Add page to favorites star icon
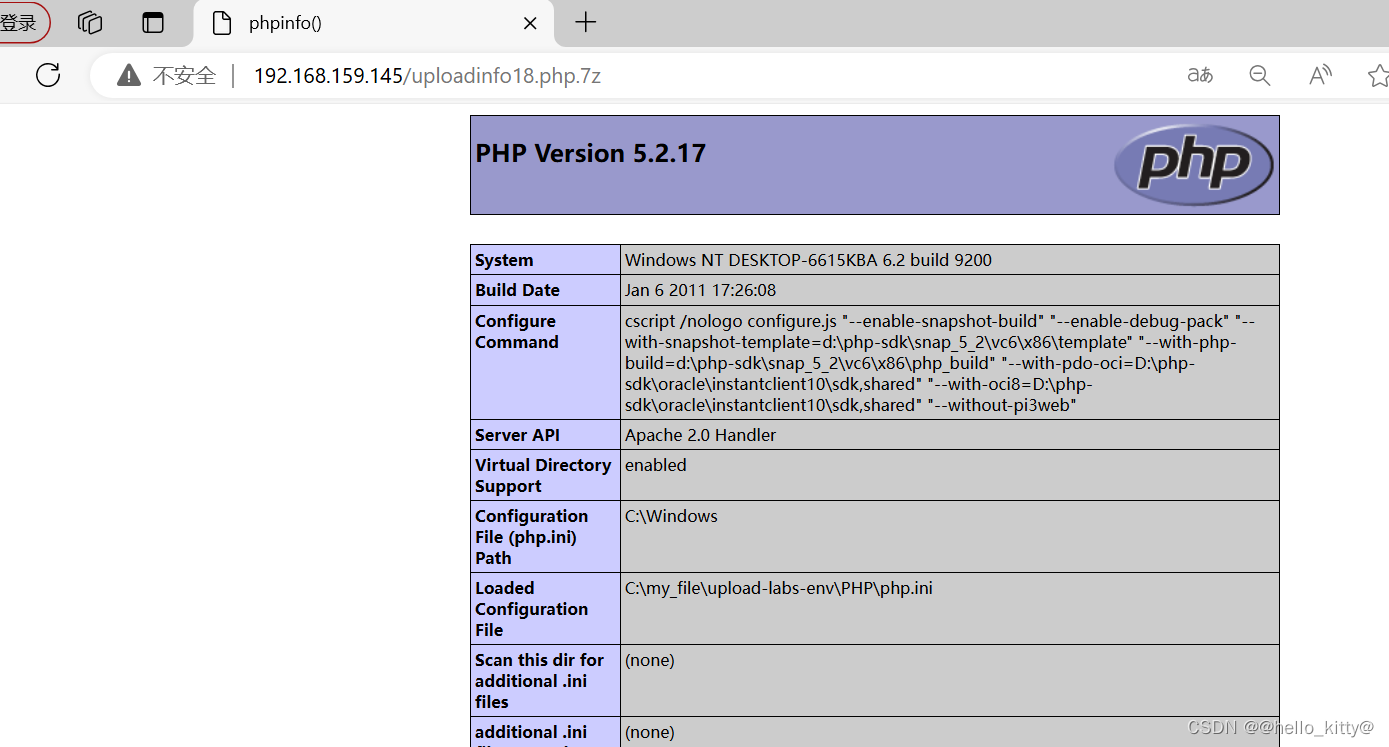 click(x=1378, y=75)
